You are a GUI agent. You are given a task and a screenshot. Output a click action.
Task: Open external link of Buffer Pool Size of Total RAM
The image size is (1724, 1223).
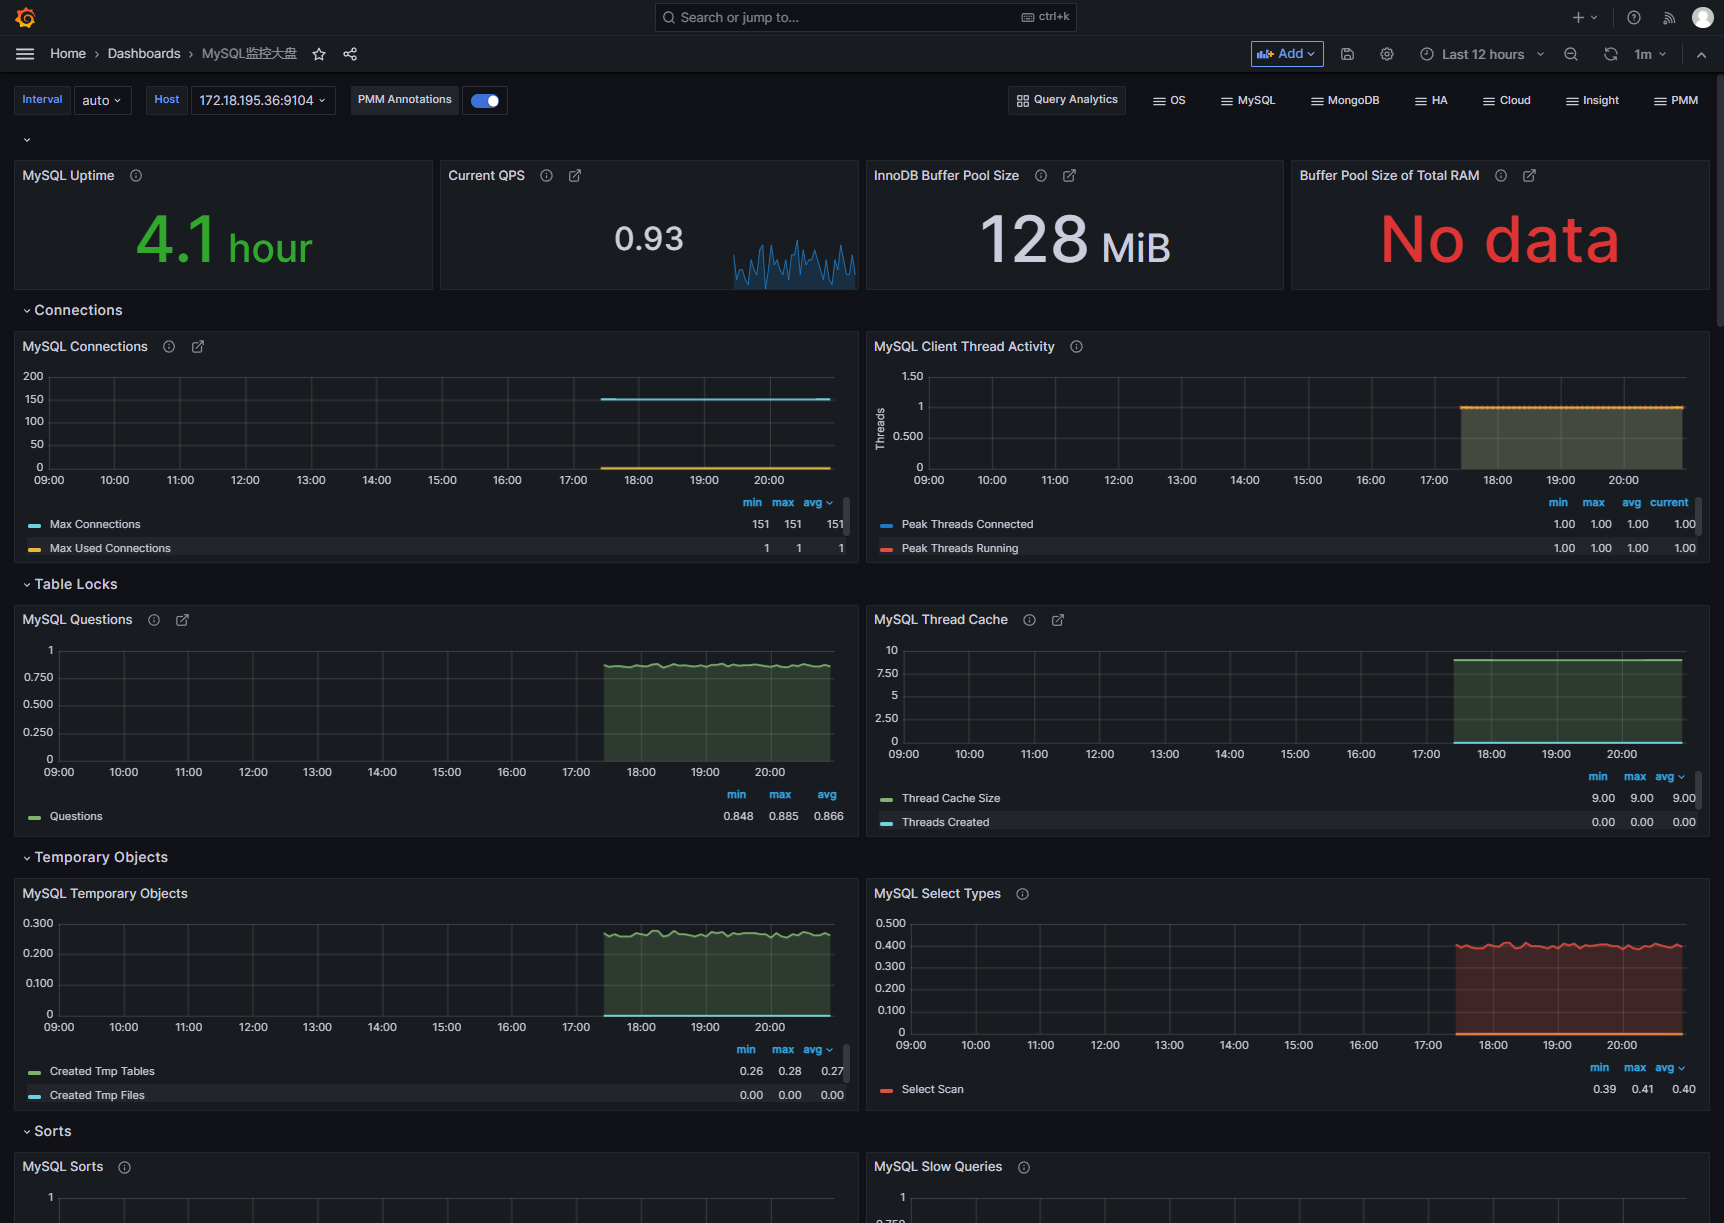point(1529,176)
